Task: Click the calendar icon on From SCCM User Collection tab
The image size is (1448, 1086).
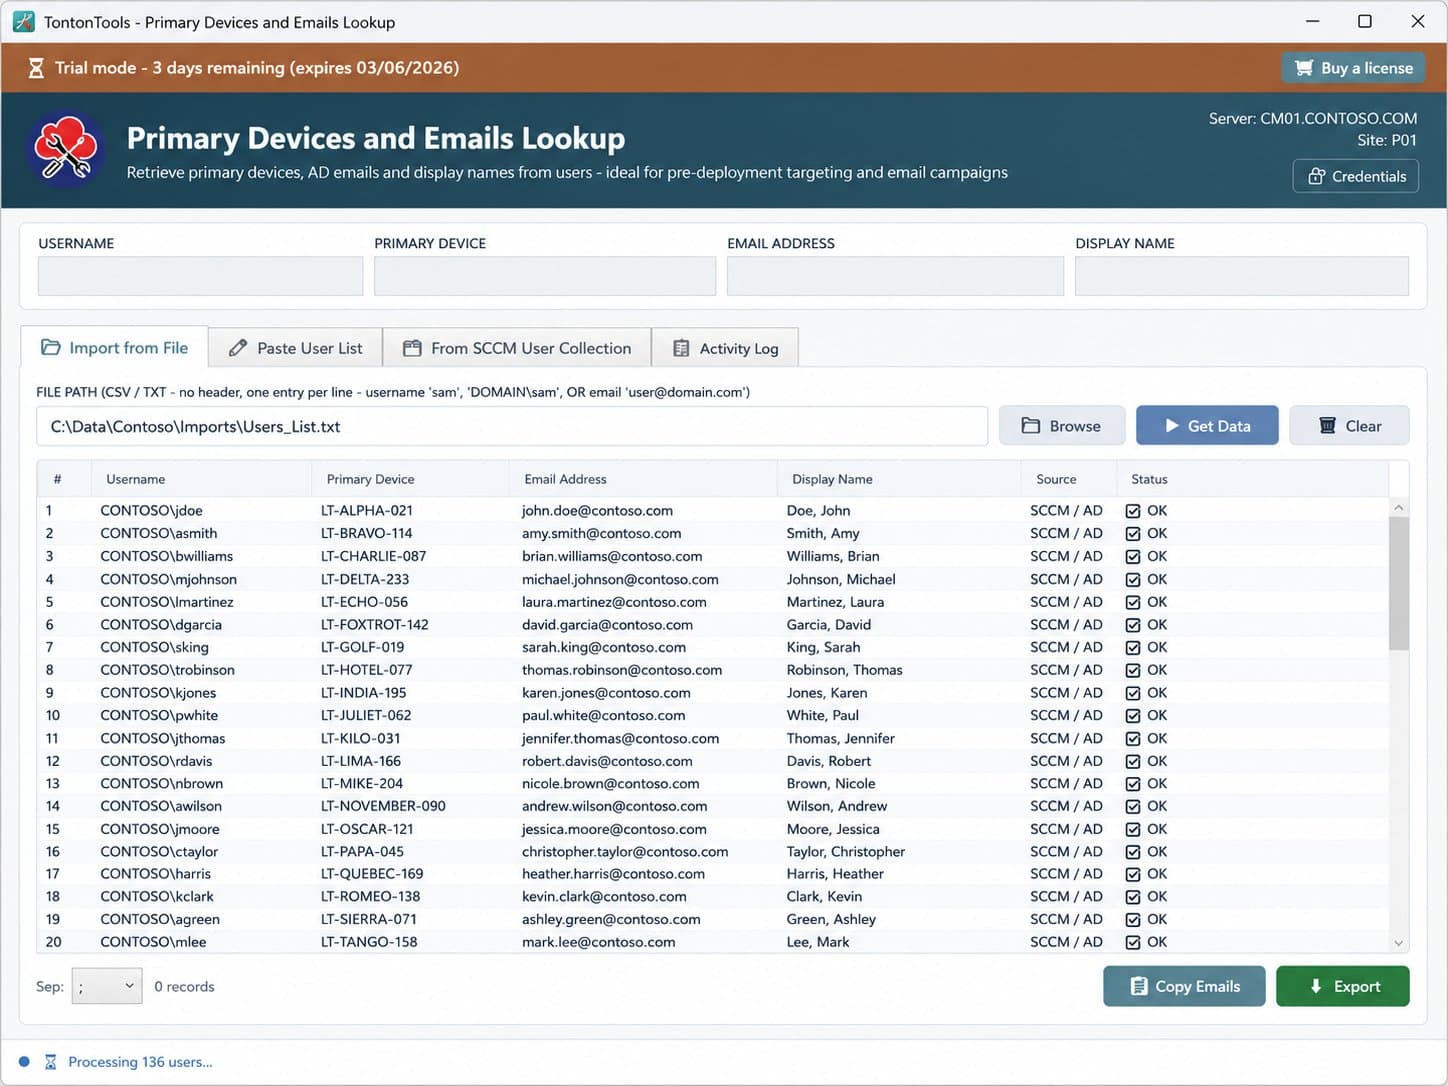Action: pyautogui.click(x=412, y=348)
